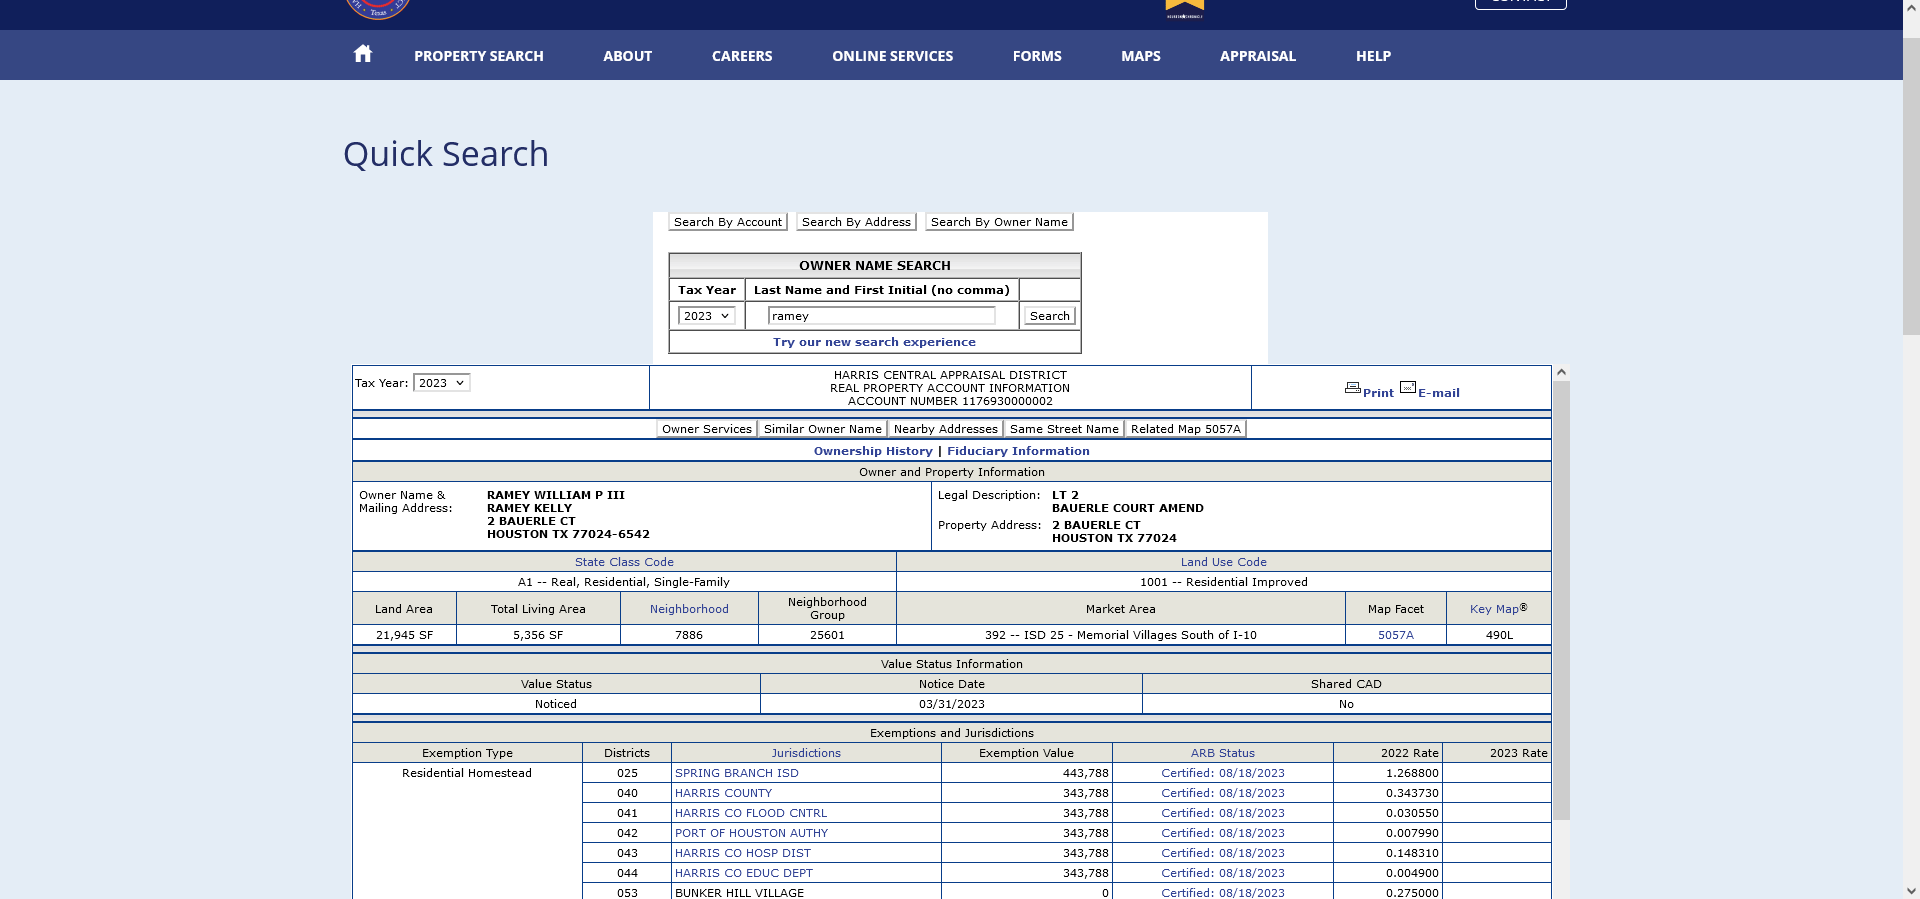Select owner name RAMEY WILLIAM P III
The width and height of the screenshot is (1920, 899).
(555, 495)
